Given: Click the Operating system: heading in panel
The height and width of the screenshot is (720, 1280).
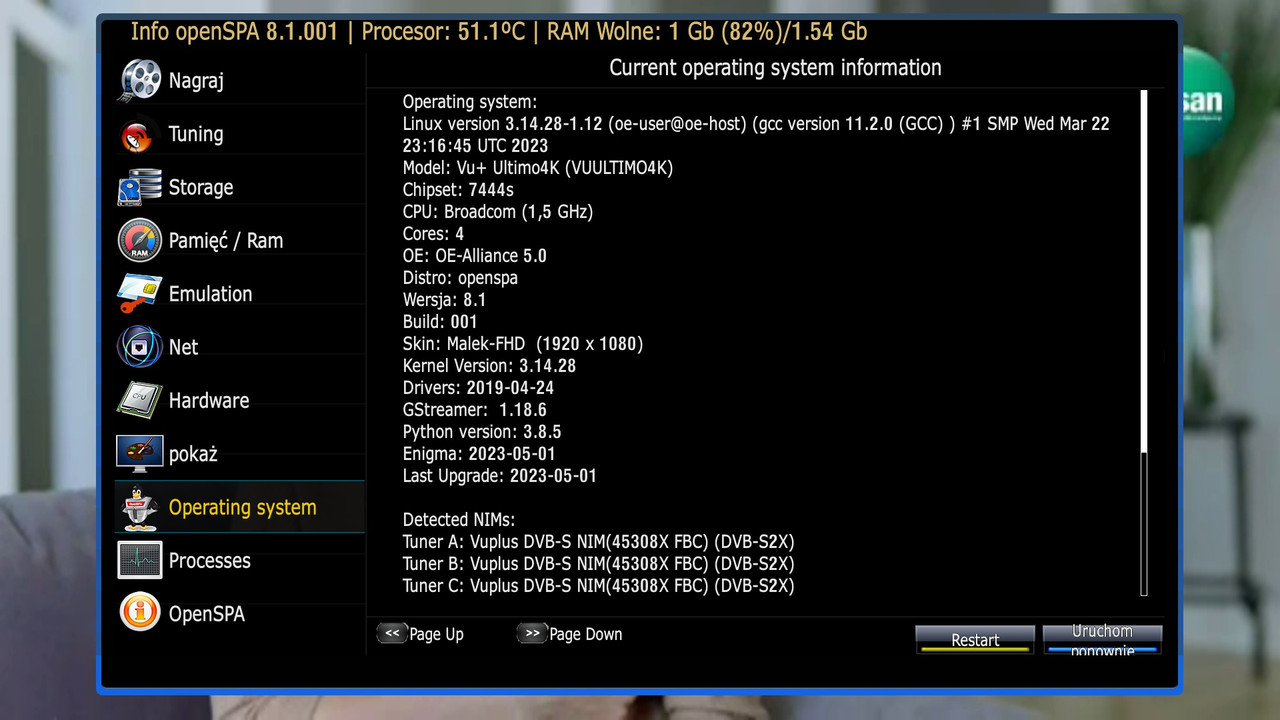Looking at the screenshot, I should tap(470, 102).
